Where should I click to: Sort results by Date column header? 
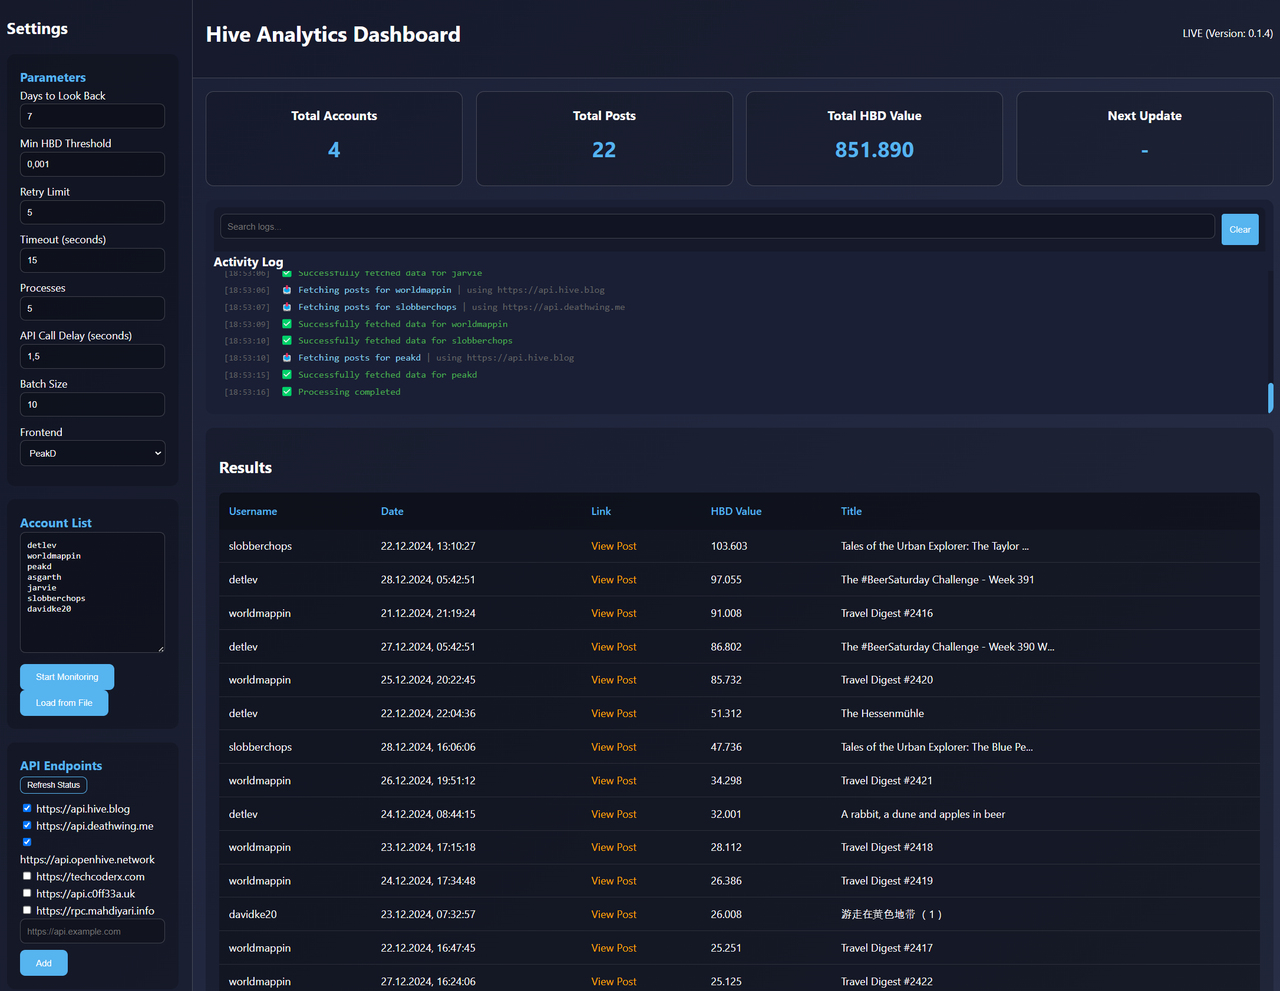(x=392, y=511)
